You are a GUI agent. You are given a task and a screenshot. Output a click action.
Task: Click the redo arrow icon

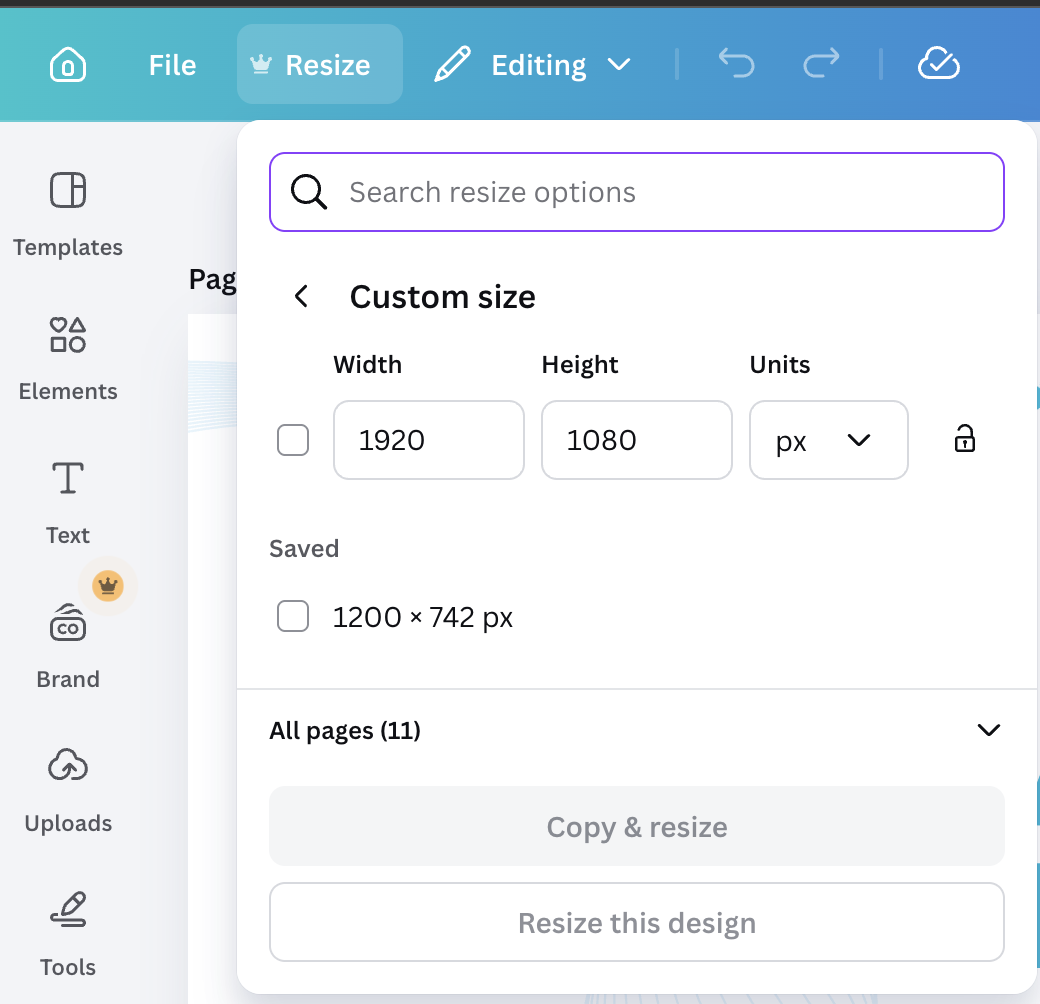pos(821,65)
